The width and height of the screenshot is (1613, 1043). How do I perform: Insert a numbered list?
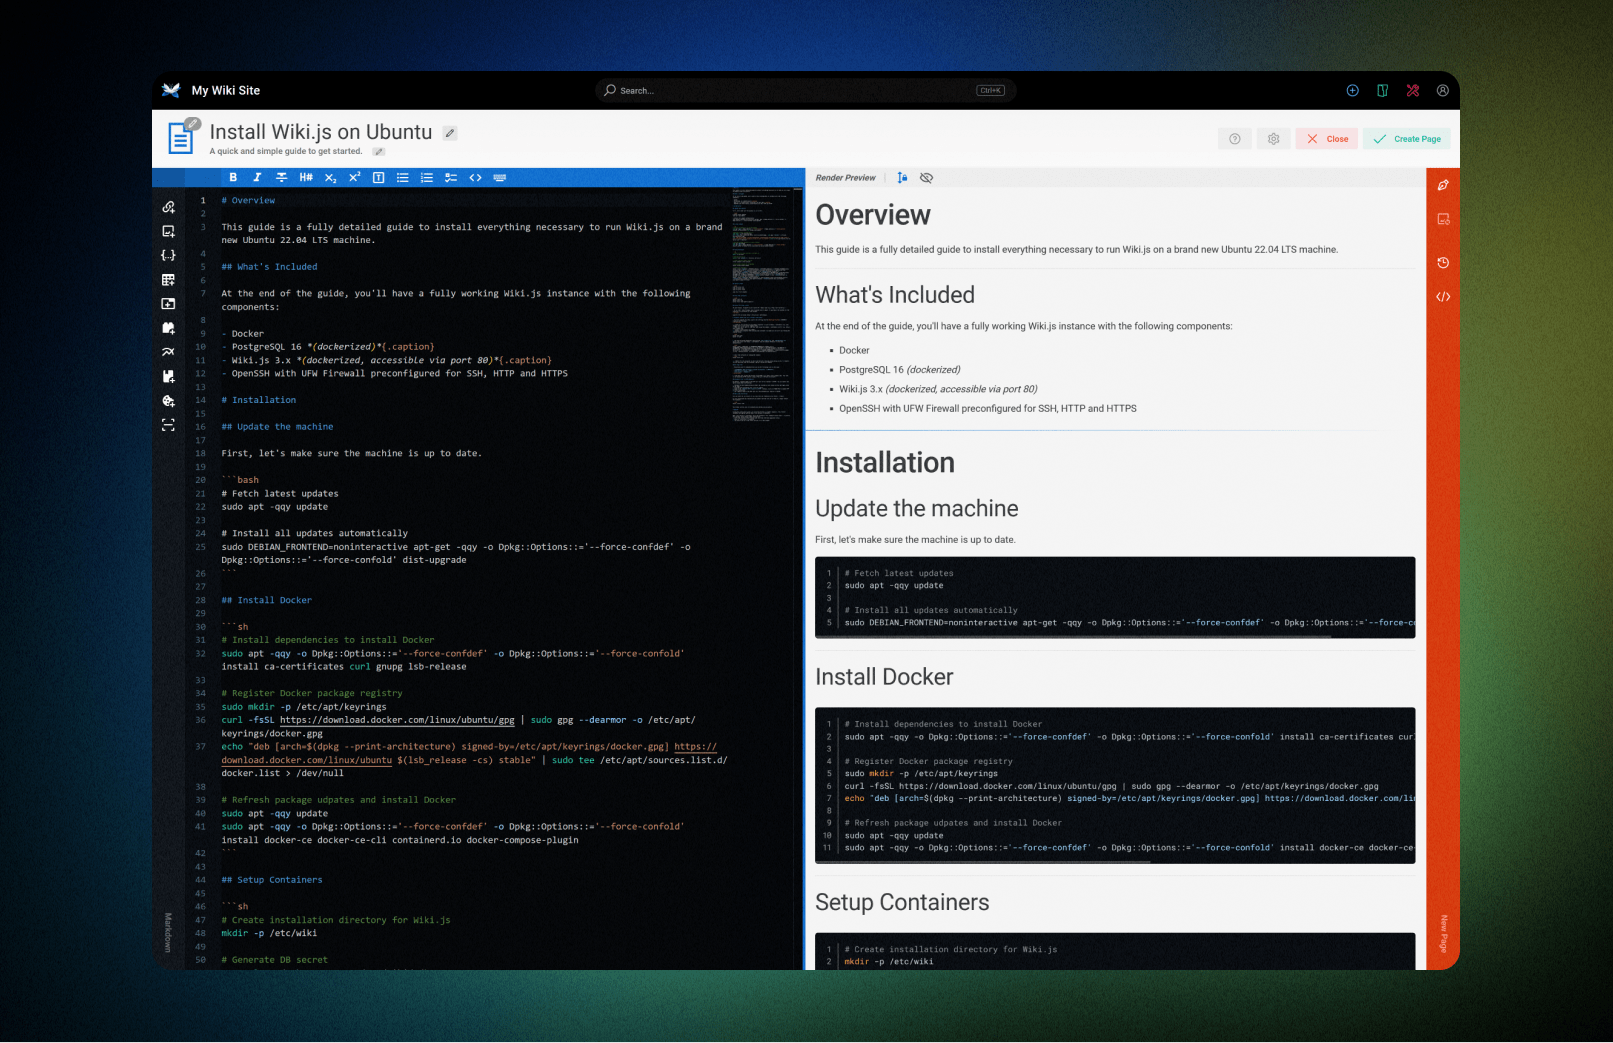427,177
